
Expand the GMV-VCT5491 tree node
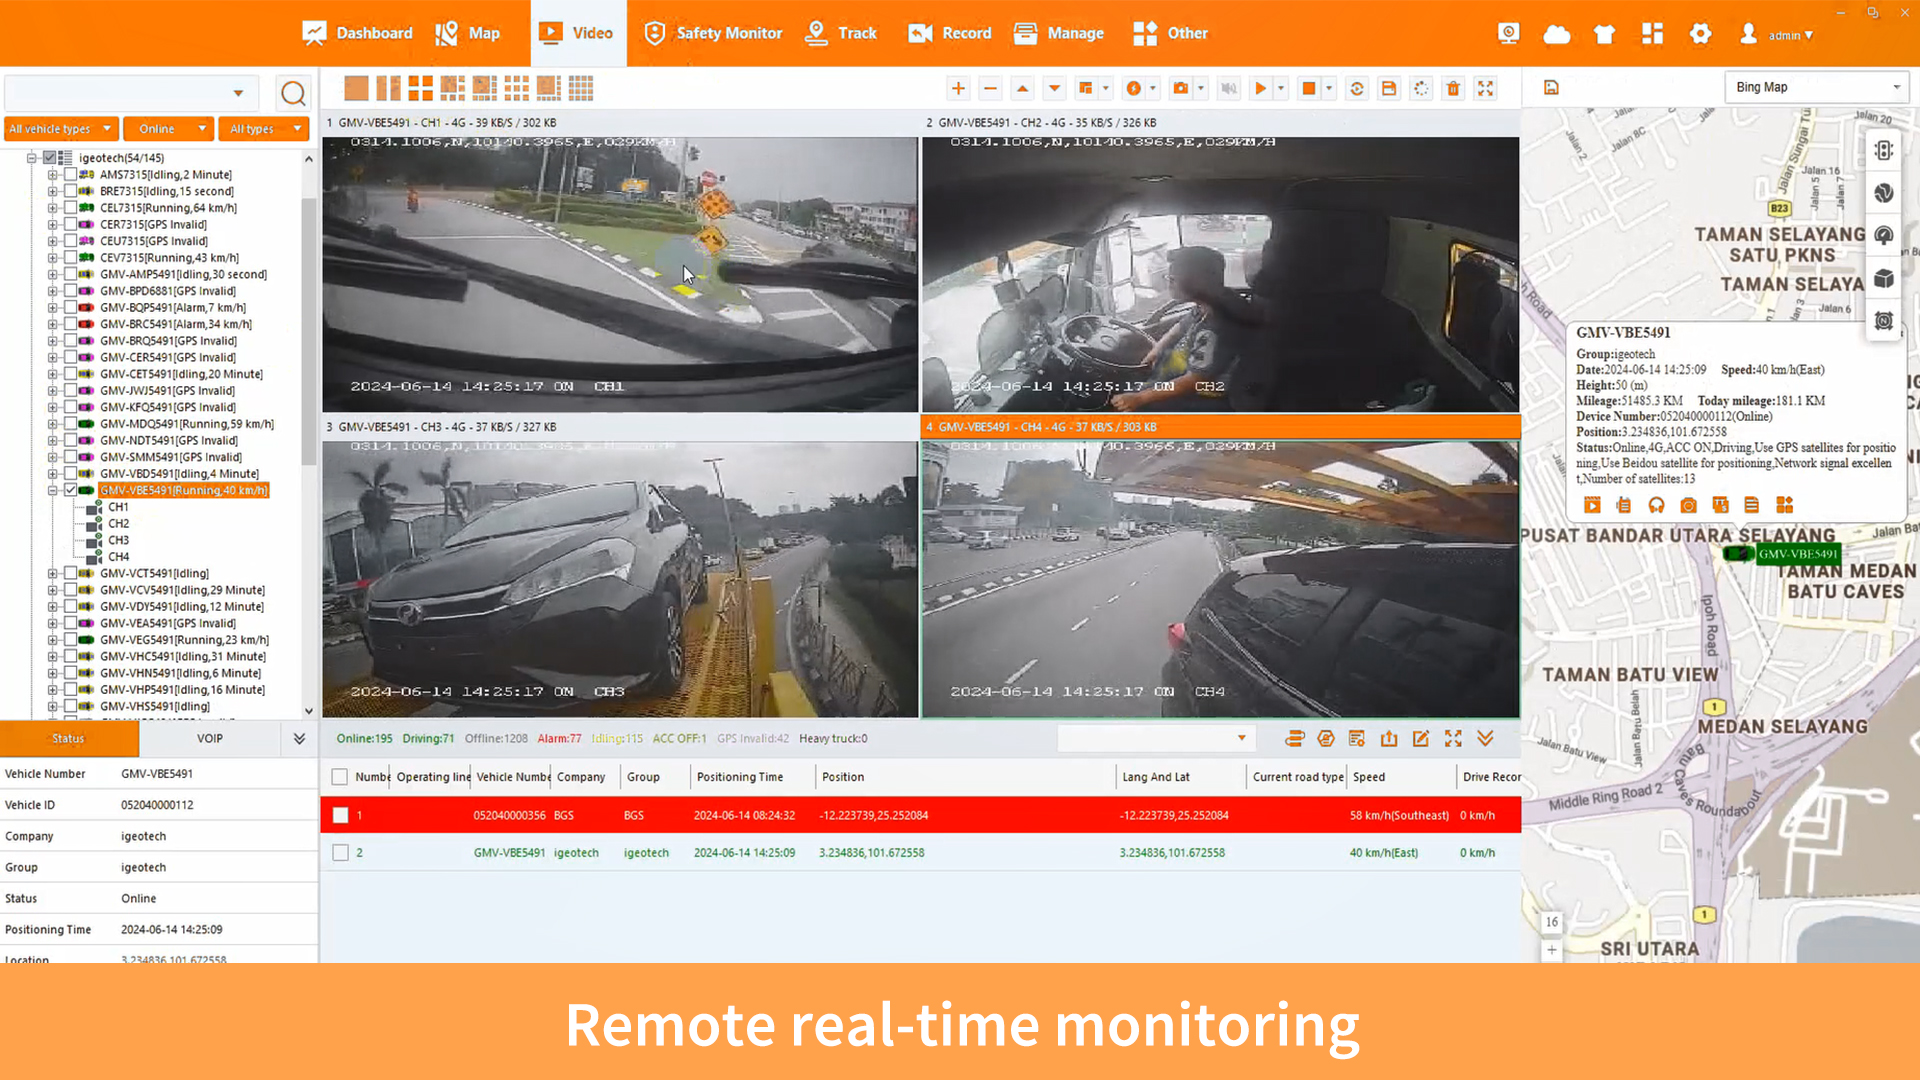pos(52,573)
